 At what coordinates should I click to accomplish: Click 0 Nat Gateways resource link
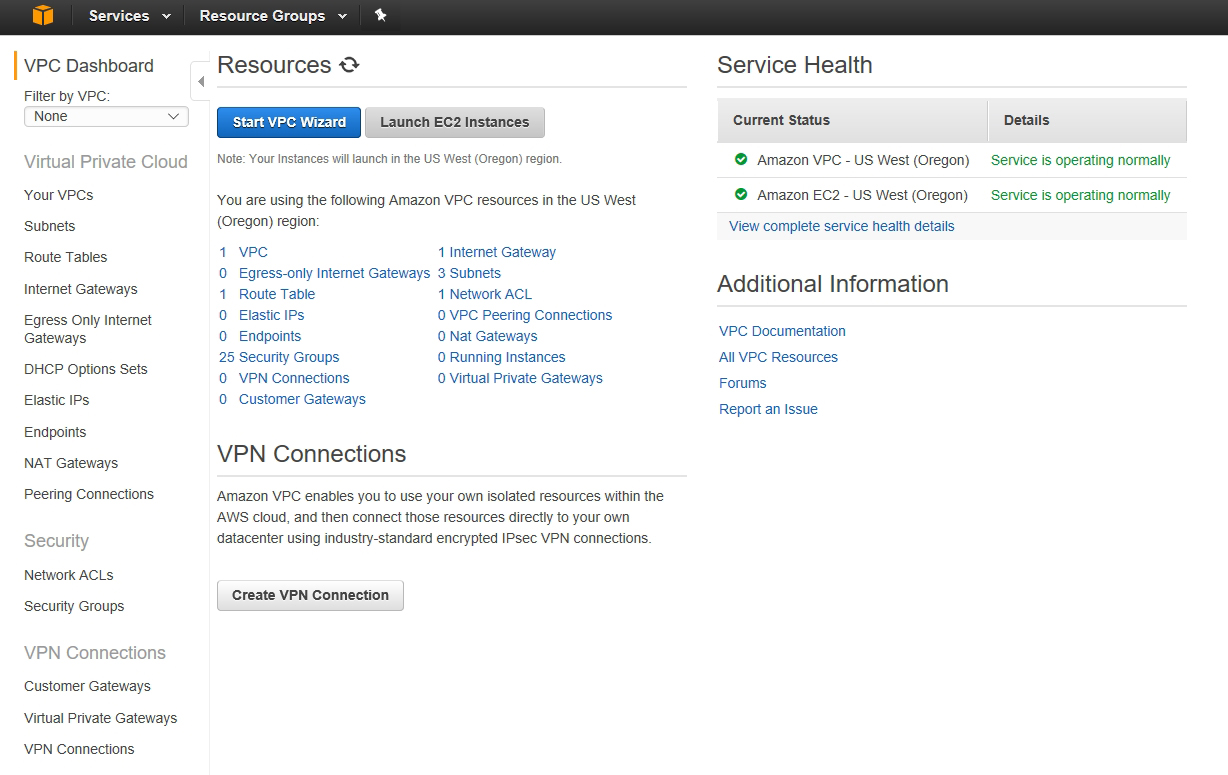[x=488, y=336]
